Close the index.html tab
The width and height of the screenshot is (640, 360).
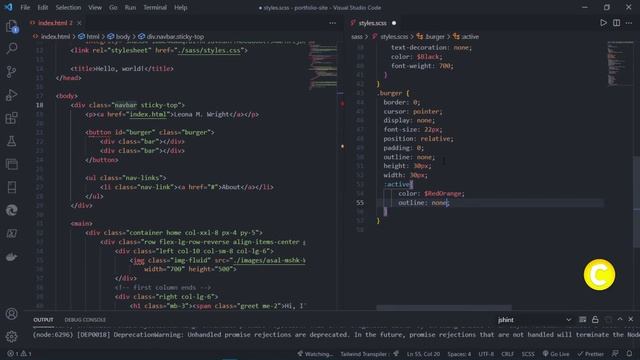coord(79,23)
